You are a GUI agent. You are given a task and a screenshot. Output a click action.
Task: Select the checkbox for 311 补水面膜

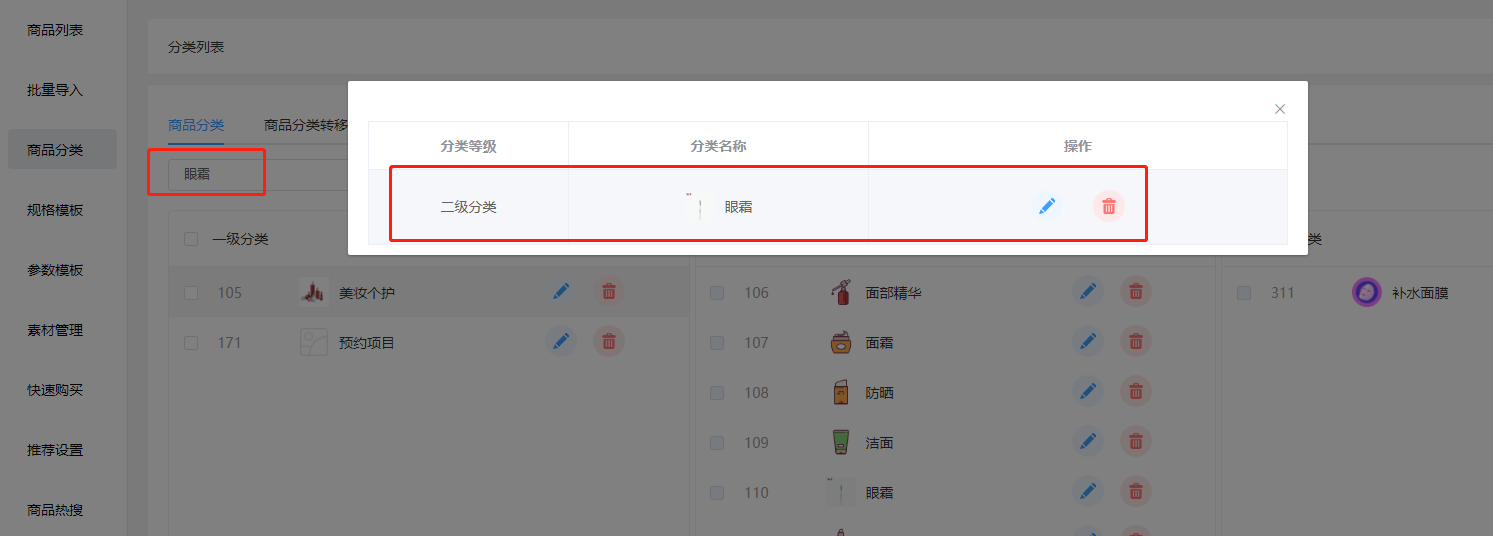[x=1244, y=293]
